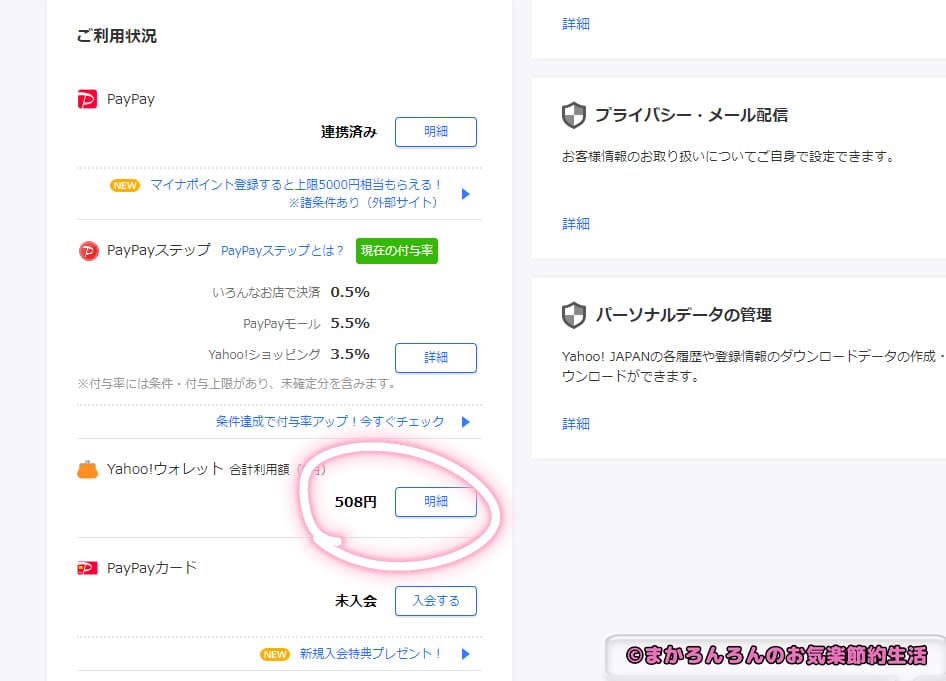Screen dimensions: 946x681
Task: Open the PayPay 明細 button
Action: point(436,131)
